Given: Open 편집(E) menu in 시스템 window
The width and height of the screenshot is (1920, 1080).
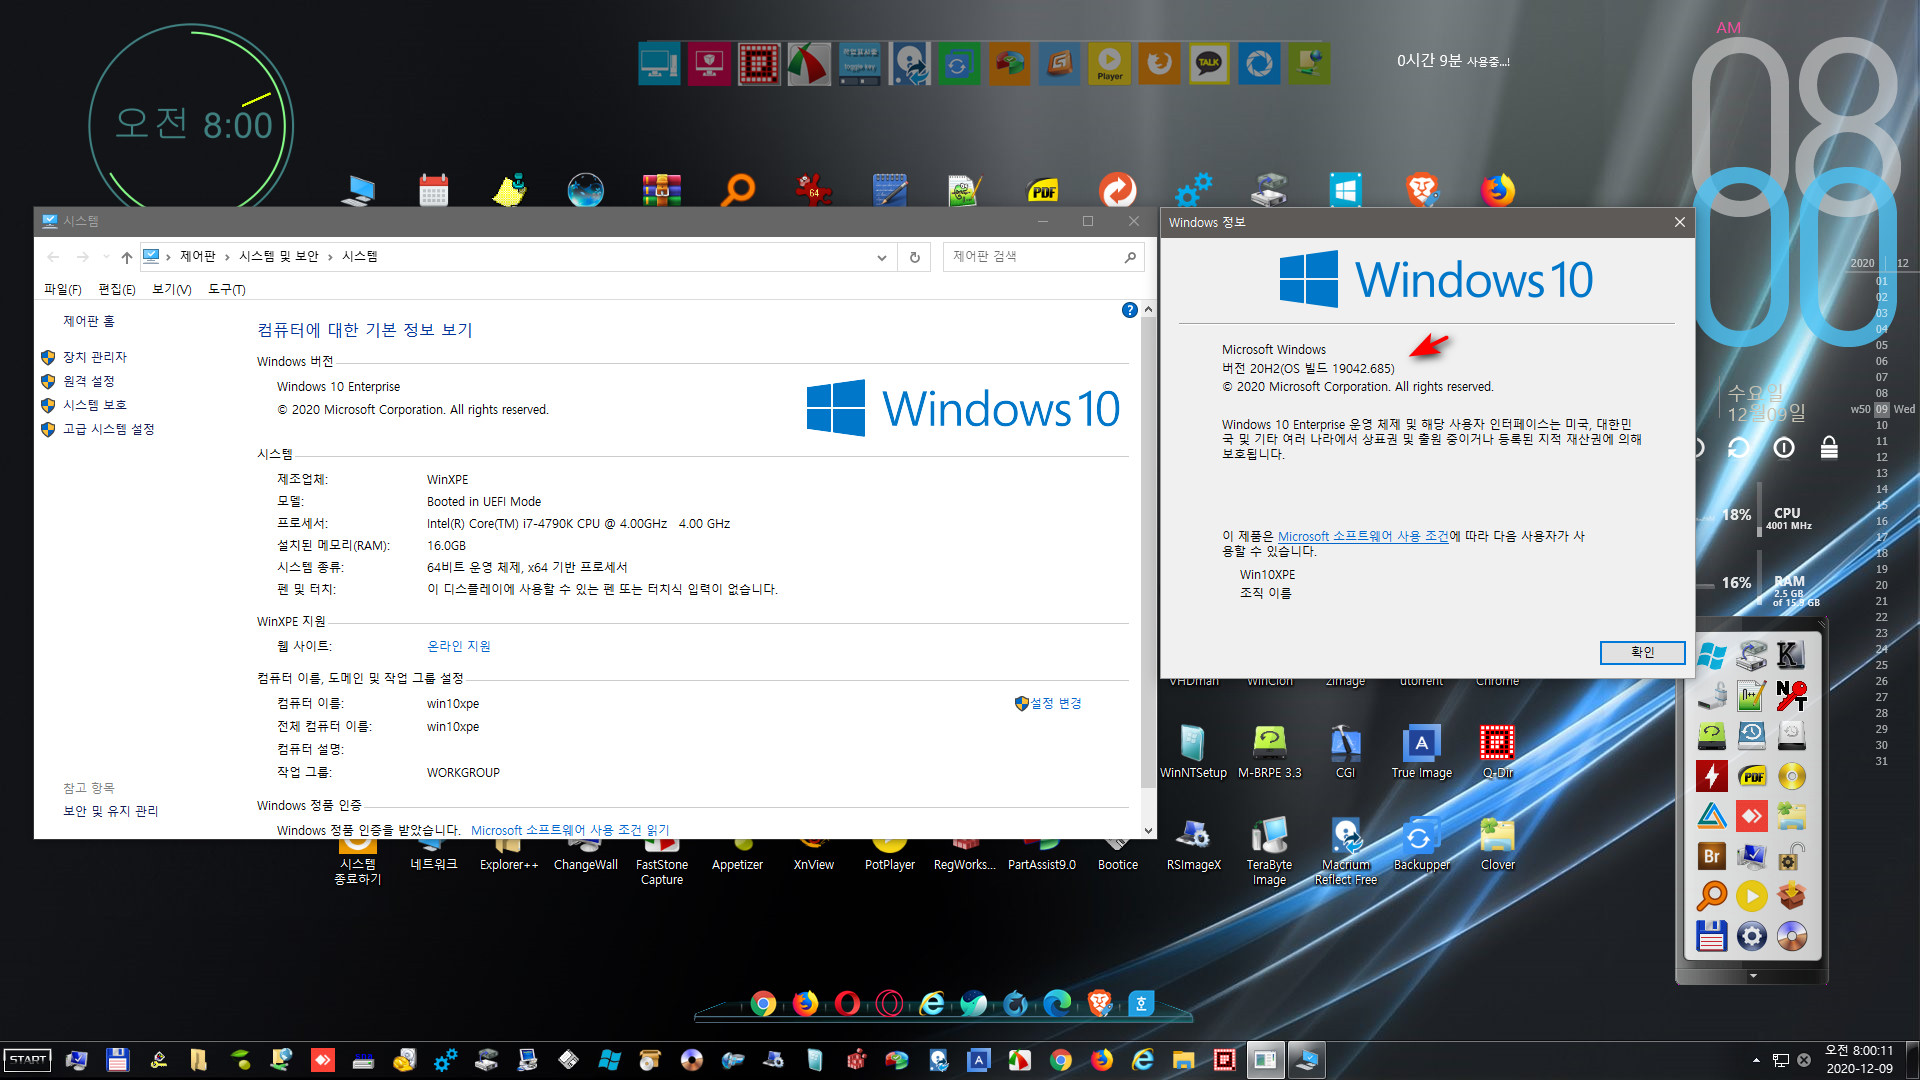Looking at the screenshot, I should [x=117, y=289].
